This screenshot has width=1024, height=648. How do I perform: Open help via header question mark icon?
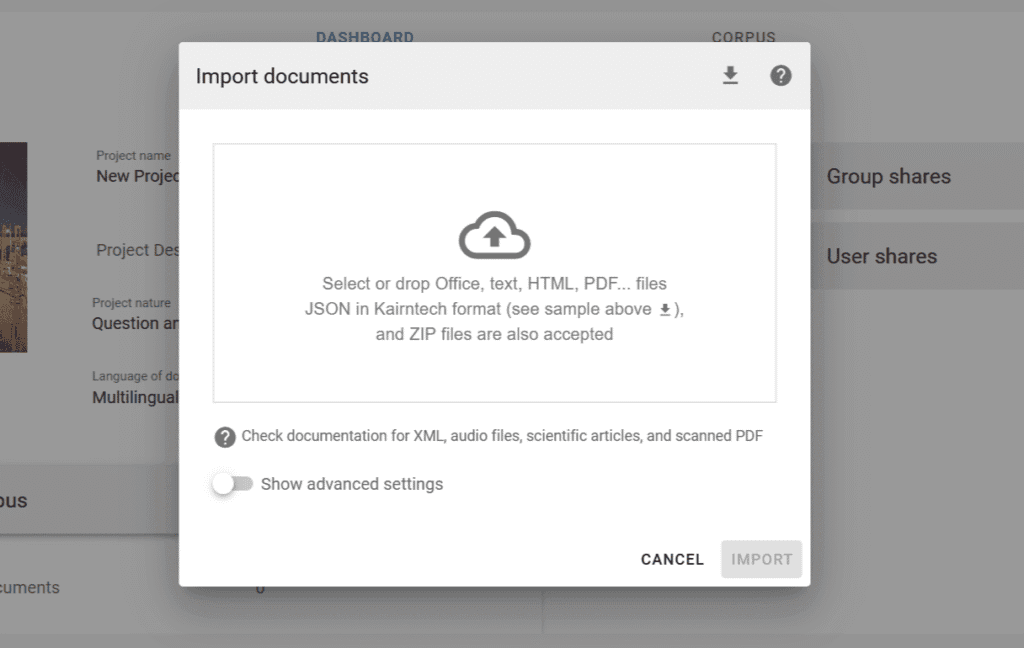[781, 76]
